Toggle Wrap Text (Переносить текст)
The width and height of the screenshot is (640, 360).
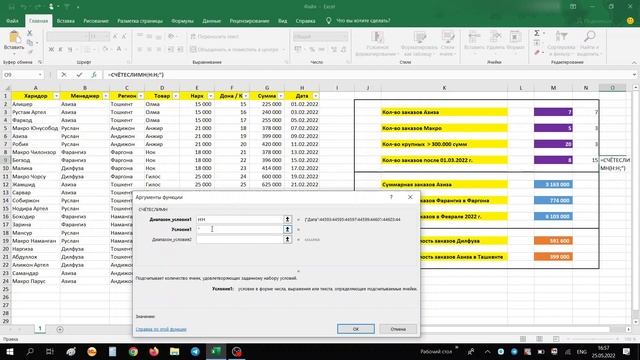click(x=215, y=36)
